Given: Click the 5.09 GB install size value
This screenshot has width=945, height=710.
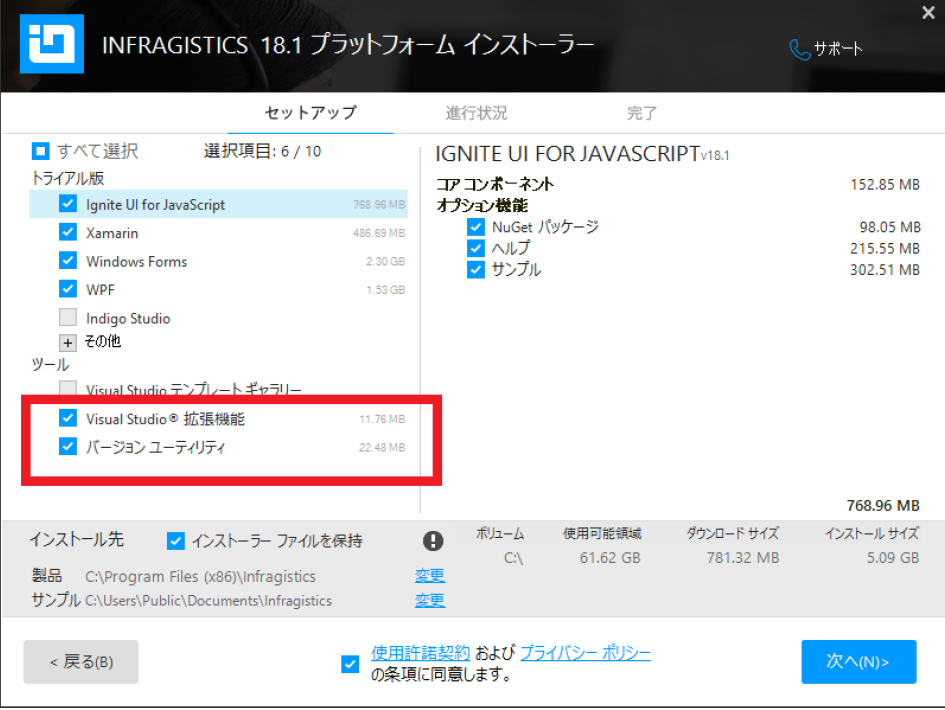Looking at the screenshot, I should point(893,558).
